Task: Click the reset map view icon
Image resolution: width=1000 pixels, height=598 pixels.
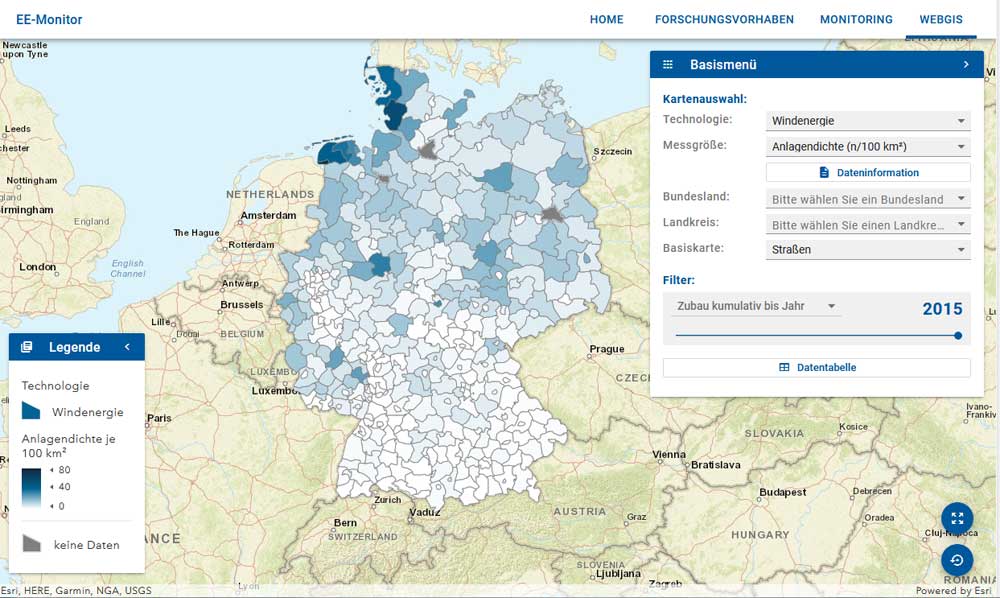Action: pos(957,560)
